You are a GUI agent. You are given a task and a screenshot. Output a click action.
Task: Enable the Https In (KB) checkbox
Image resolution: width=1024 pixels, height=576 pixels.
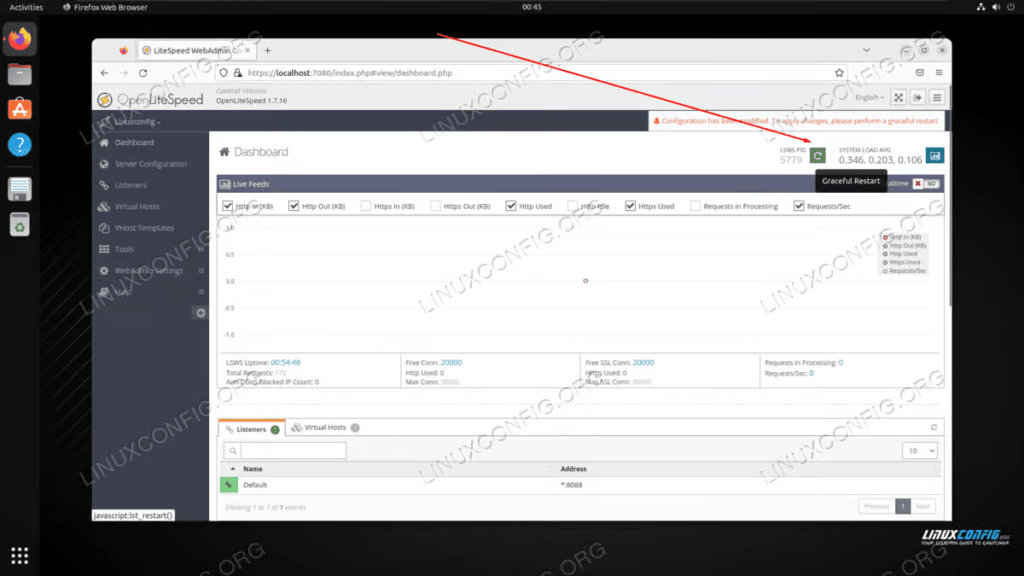click(x=365, y=206)
